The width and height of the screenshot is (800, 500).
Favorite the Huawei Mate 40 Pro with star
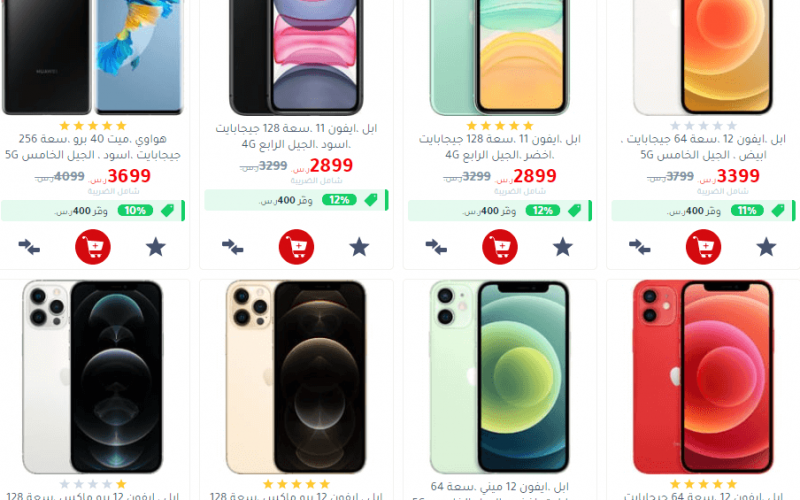click(156, 247)
